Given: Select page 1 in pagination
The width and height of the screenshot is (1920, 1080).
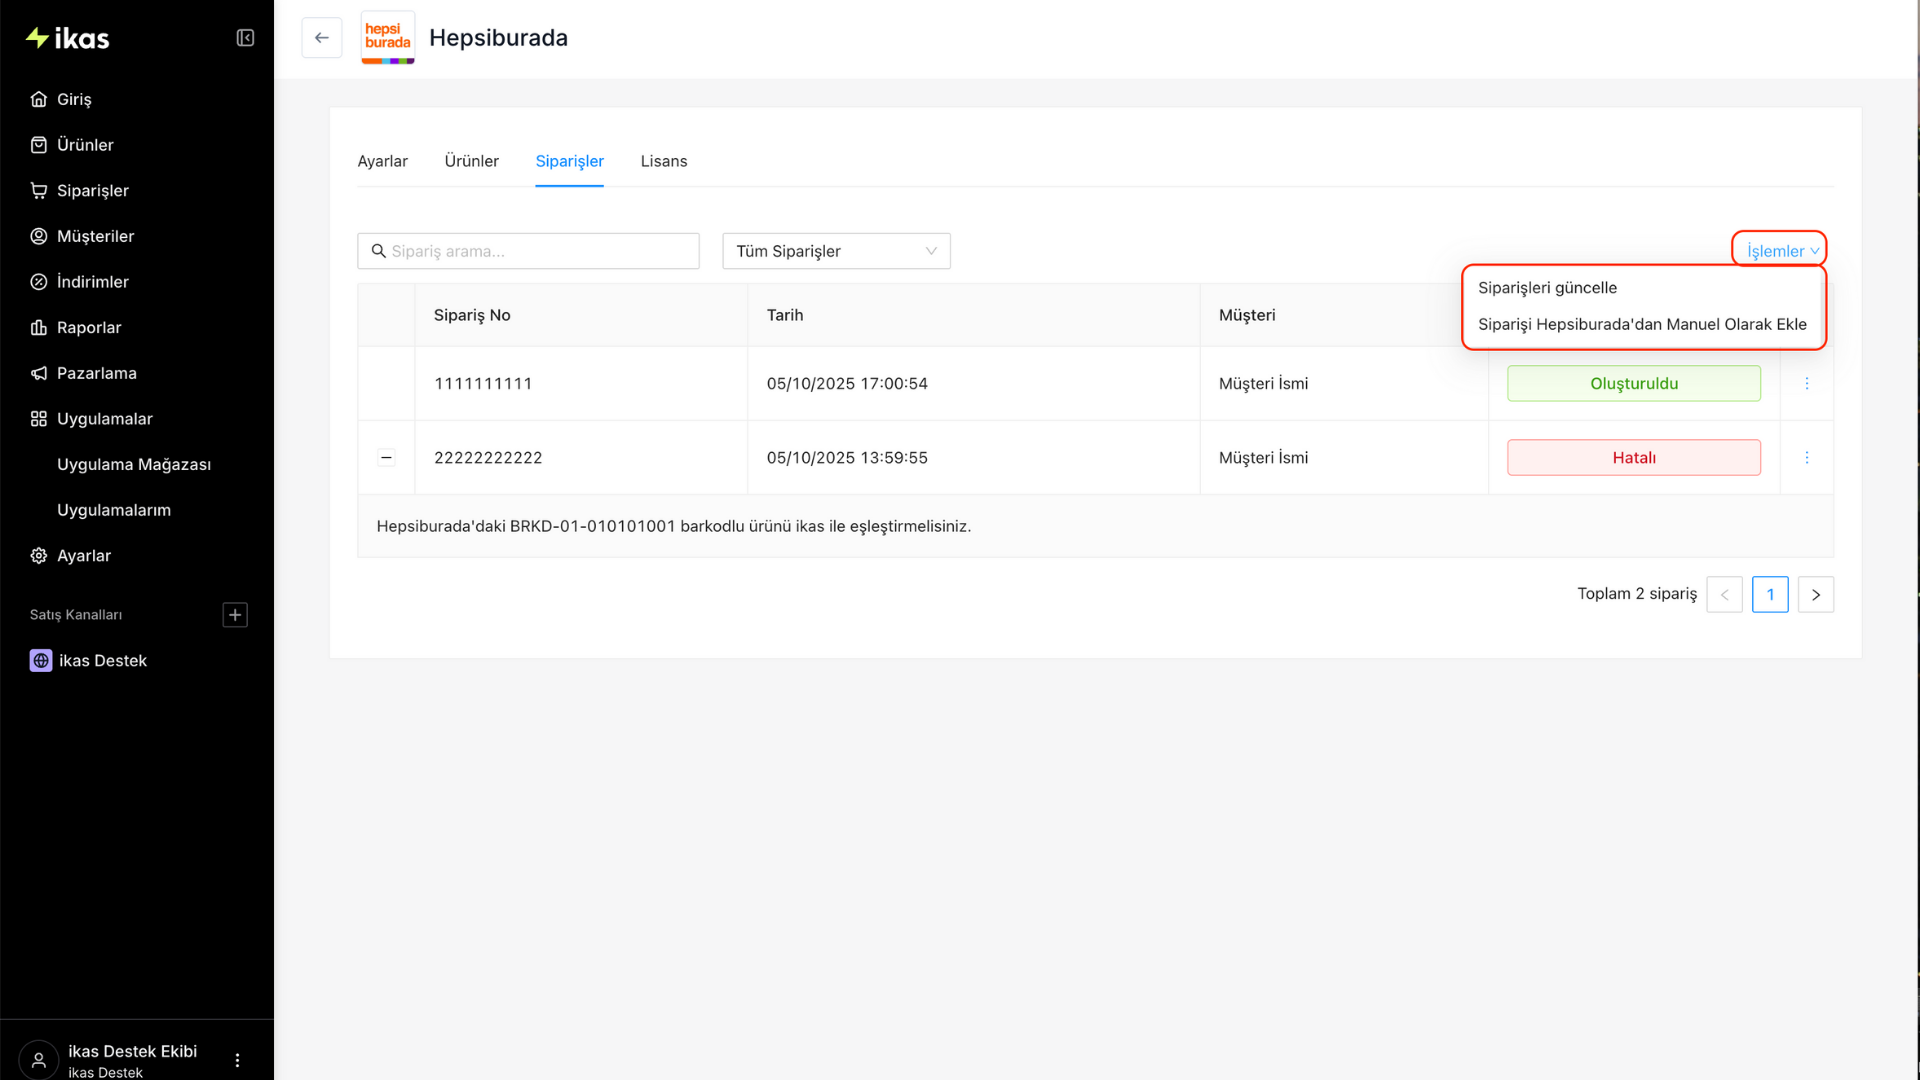Looking at the screenshot, I should (x=1770, y=595).
